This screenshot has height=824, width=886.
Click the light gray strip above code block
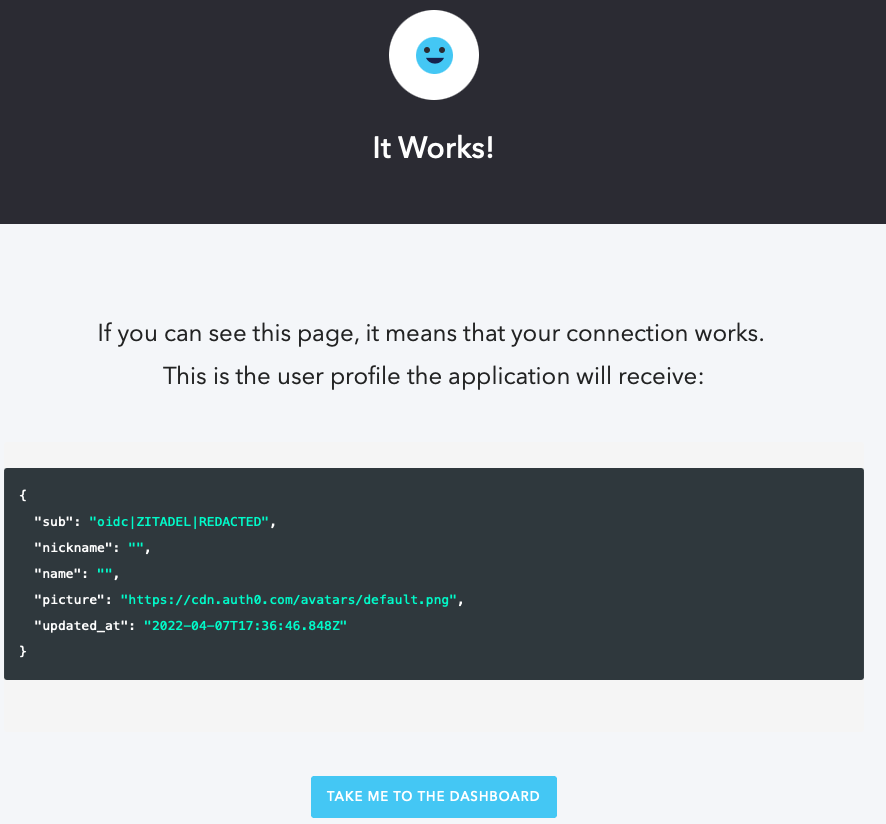click(x=434, y=453)
